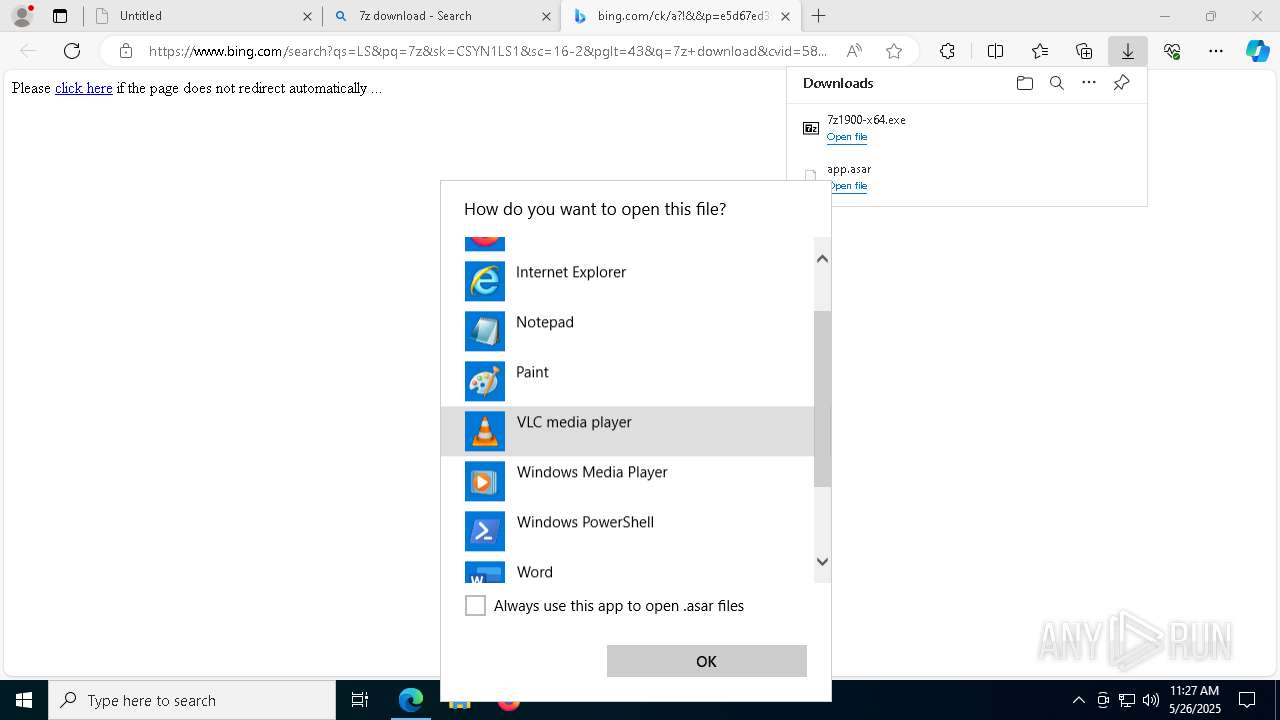Open Collections icon in toolbar
1280x720 pixels.
pos(1084,51)
